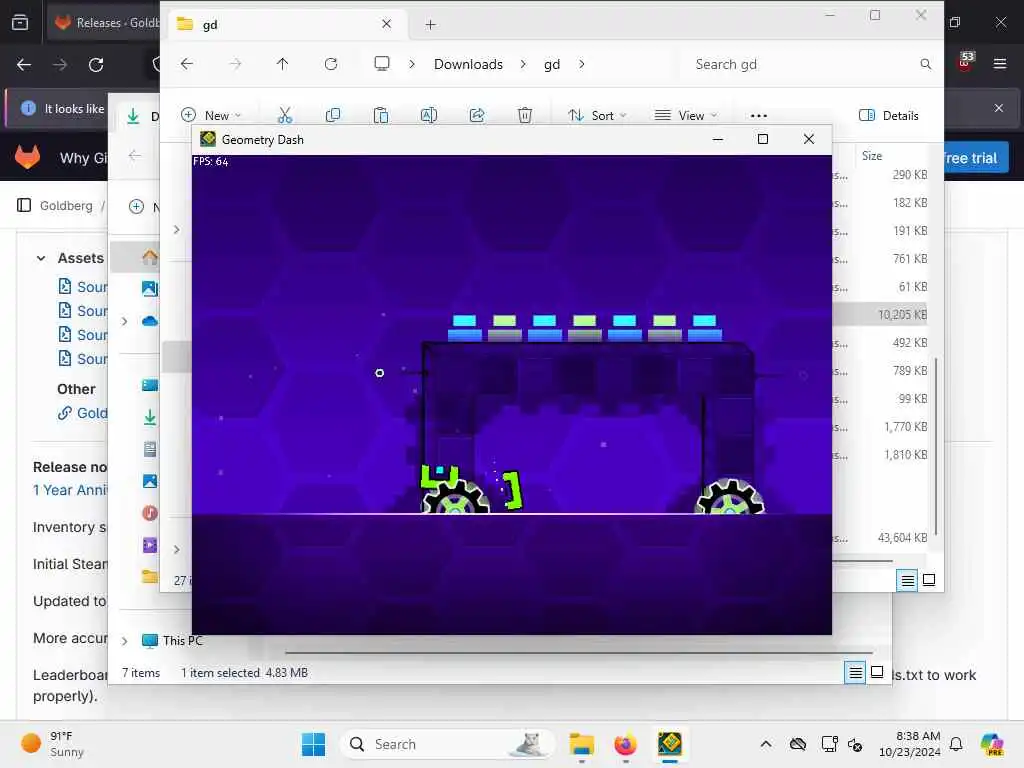Click the clock showing 8:38 AM
Viewport: 1024px width, 768px height.
tap(910, 744)
